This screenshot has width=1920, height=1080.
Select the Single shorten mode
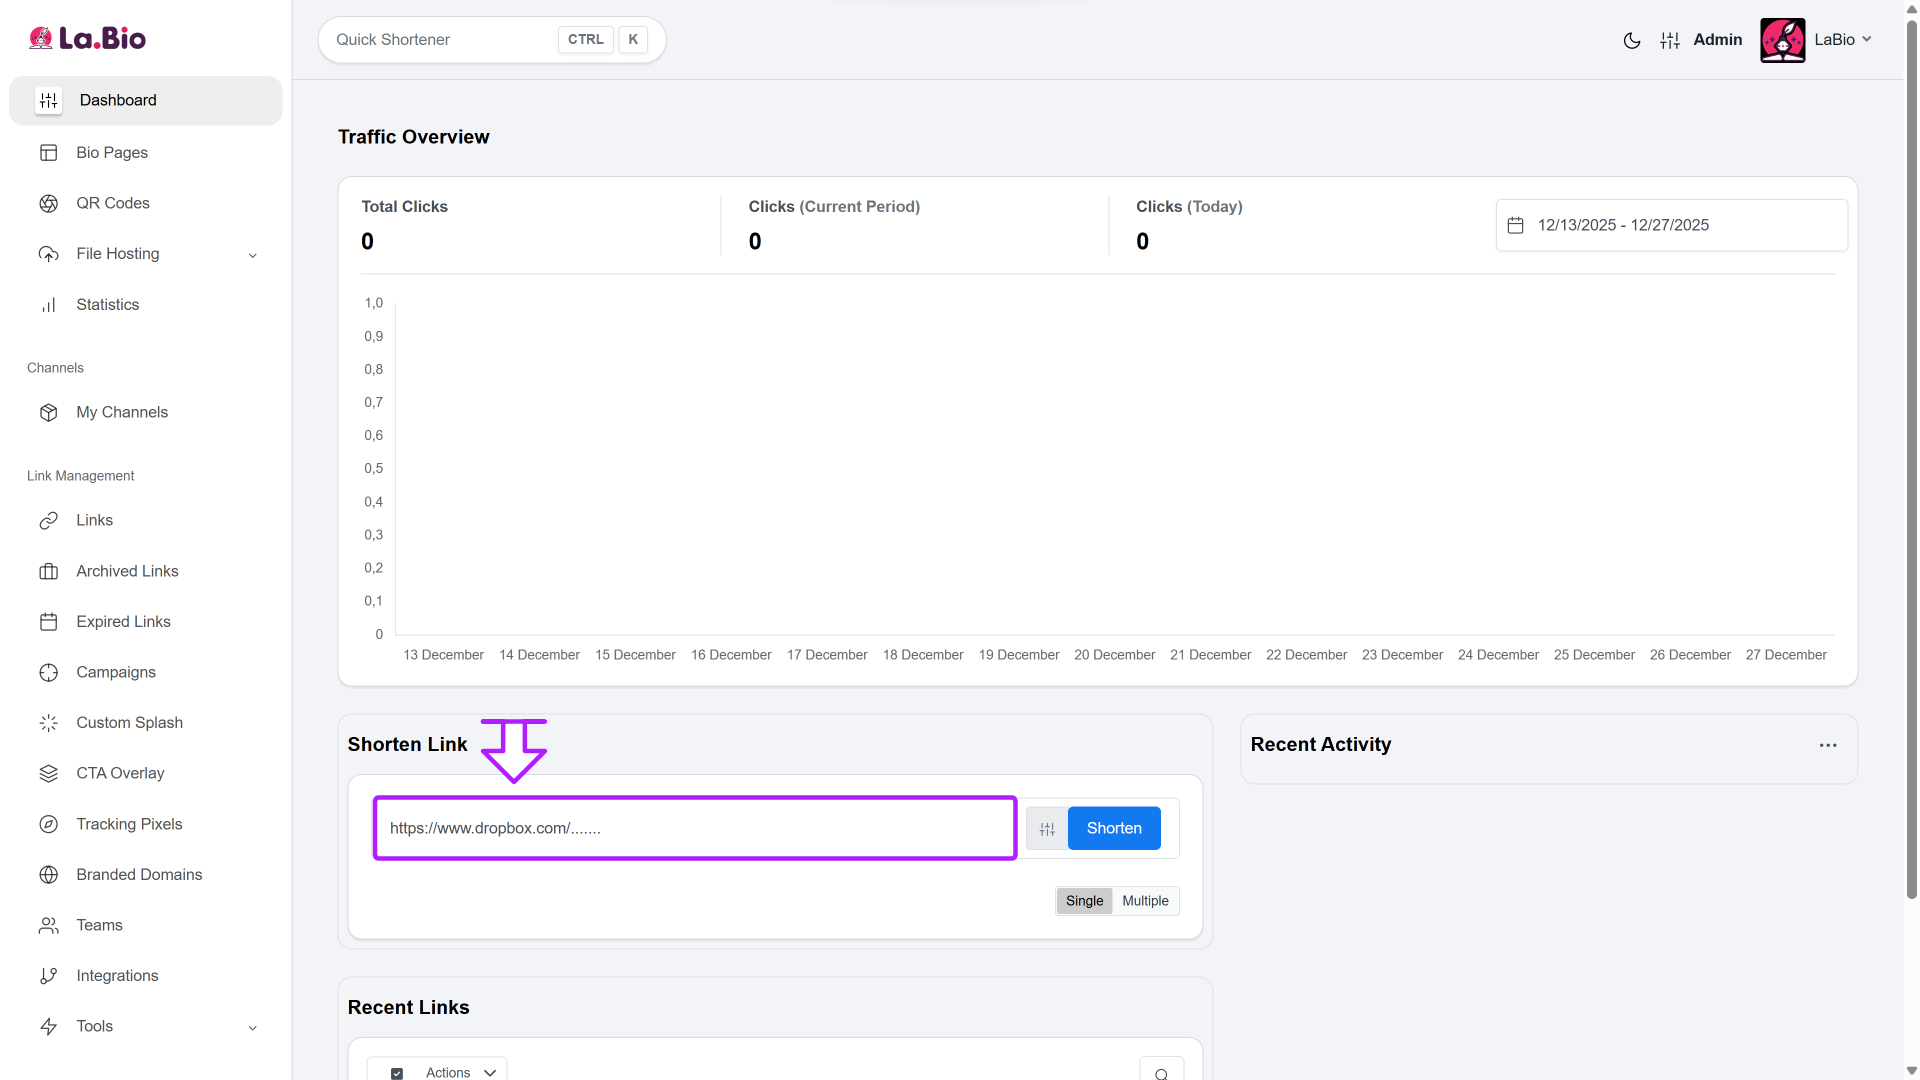1084,901
